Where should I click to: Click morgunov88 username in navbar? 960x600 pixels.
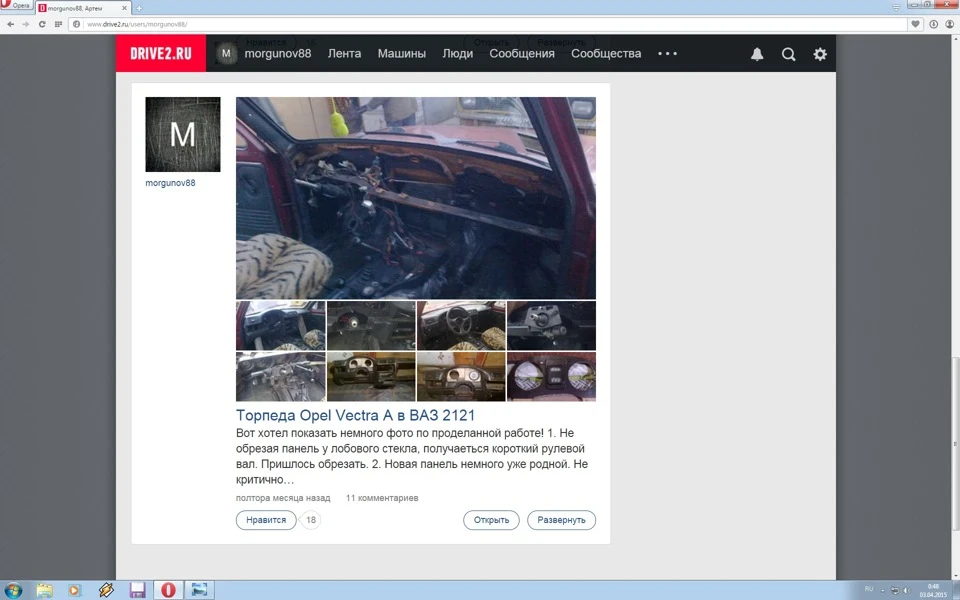click(278, 54)
